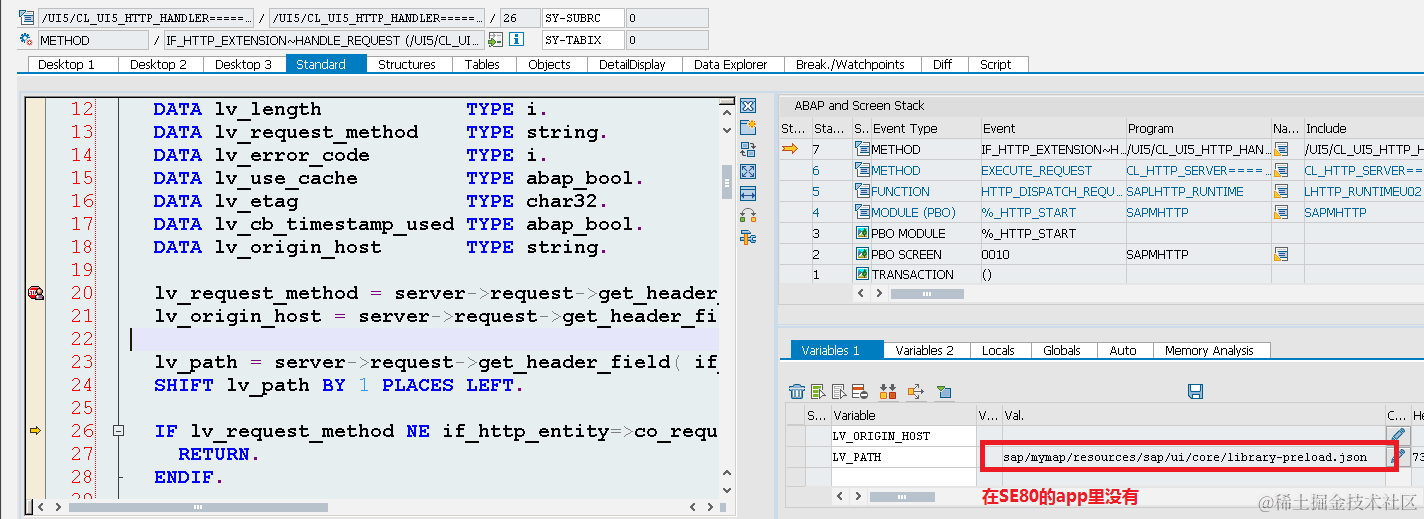Viewport: 1424px width, 519px height.
Task: Click the export arrow icon in variables toolbar
Action: click(x=916, y=391)
